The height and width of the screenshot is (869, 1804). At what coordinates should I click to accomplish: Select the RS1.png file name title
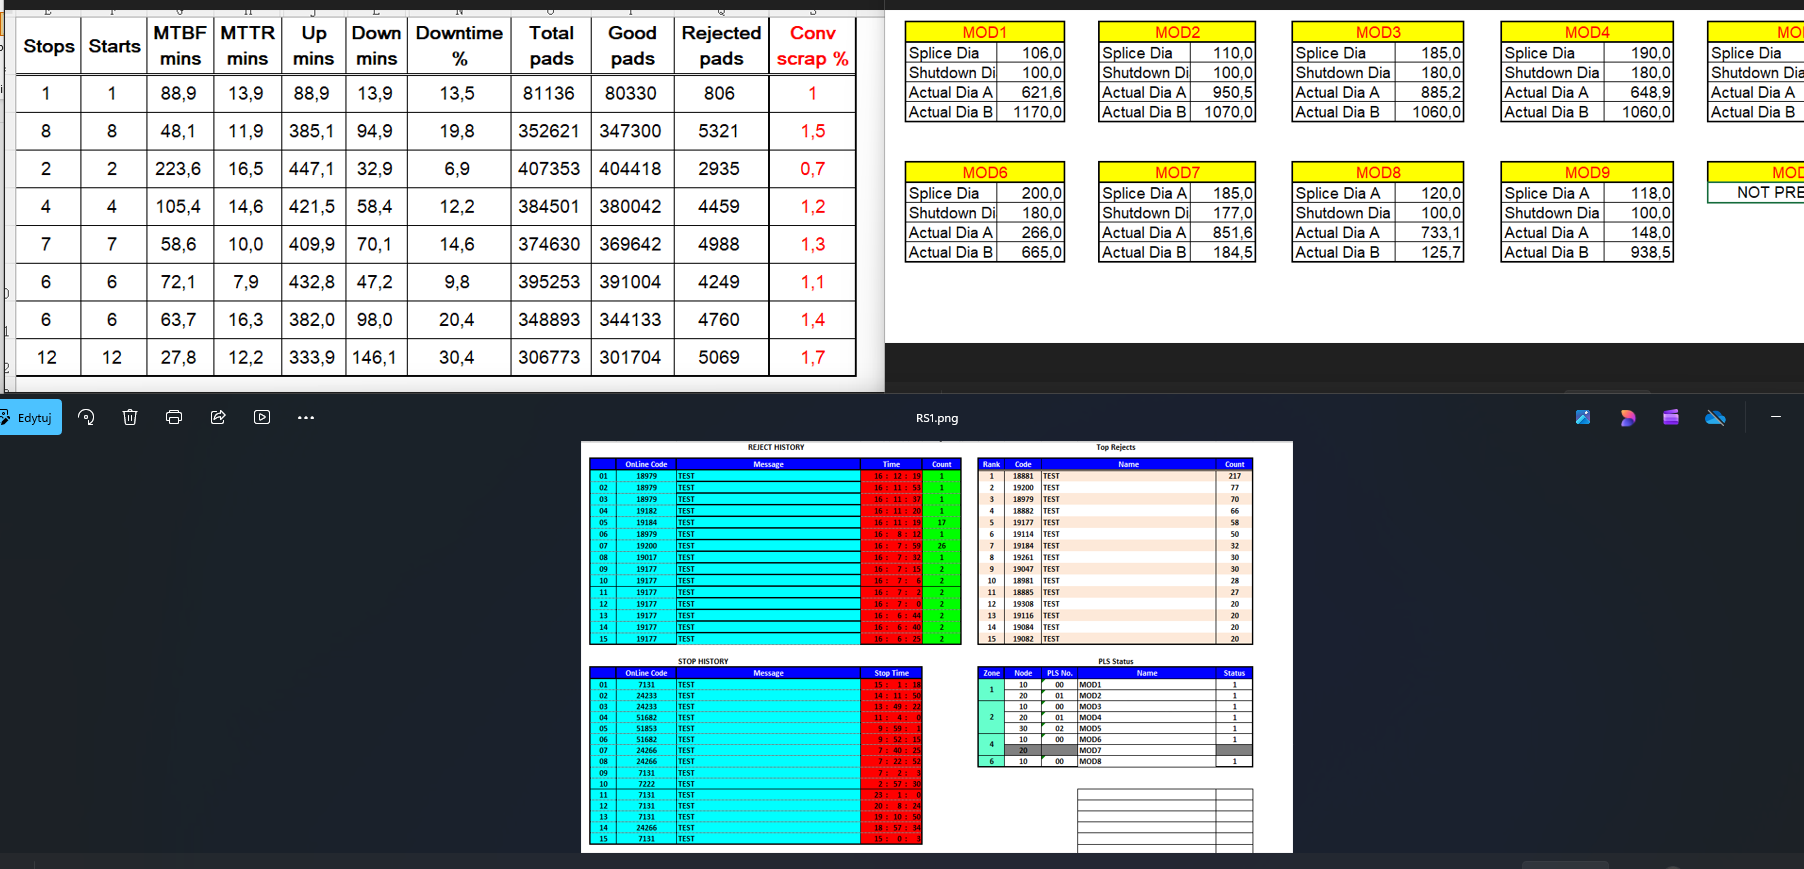tap(937, 418)
